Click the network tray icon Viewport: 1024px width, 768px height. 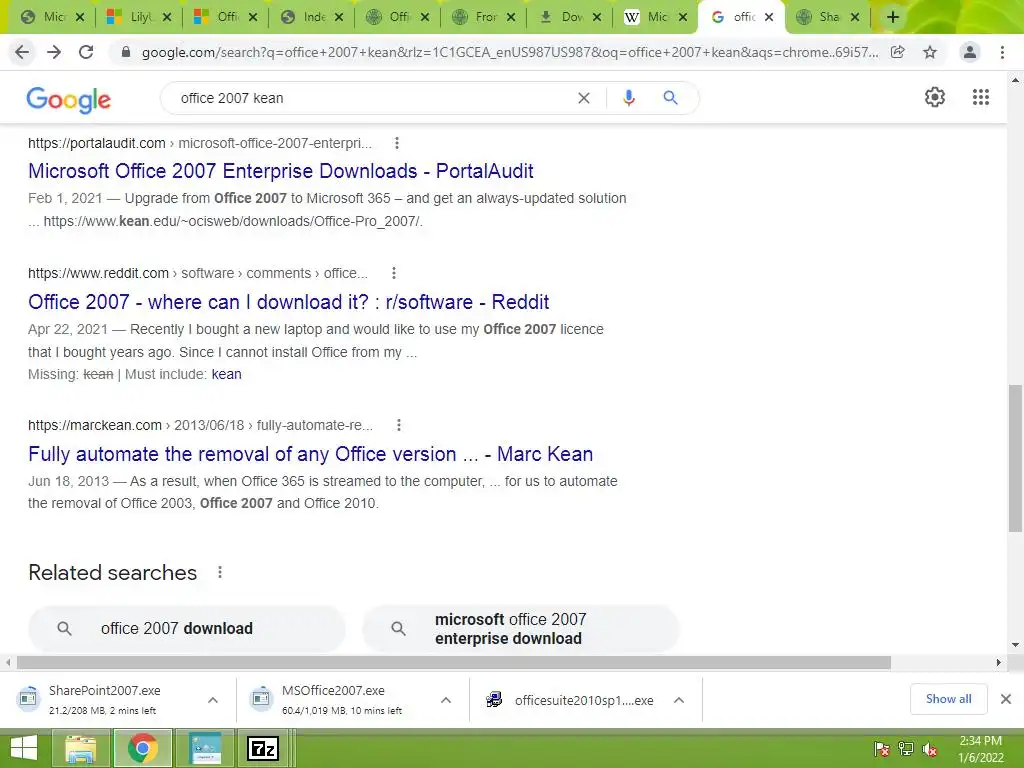point(906,749)
